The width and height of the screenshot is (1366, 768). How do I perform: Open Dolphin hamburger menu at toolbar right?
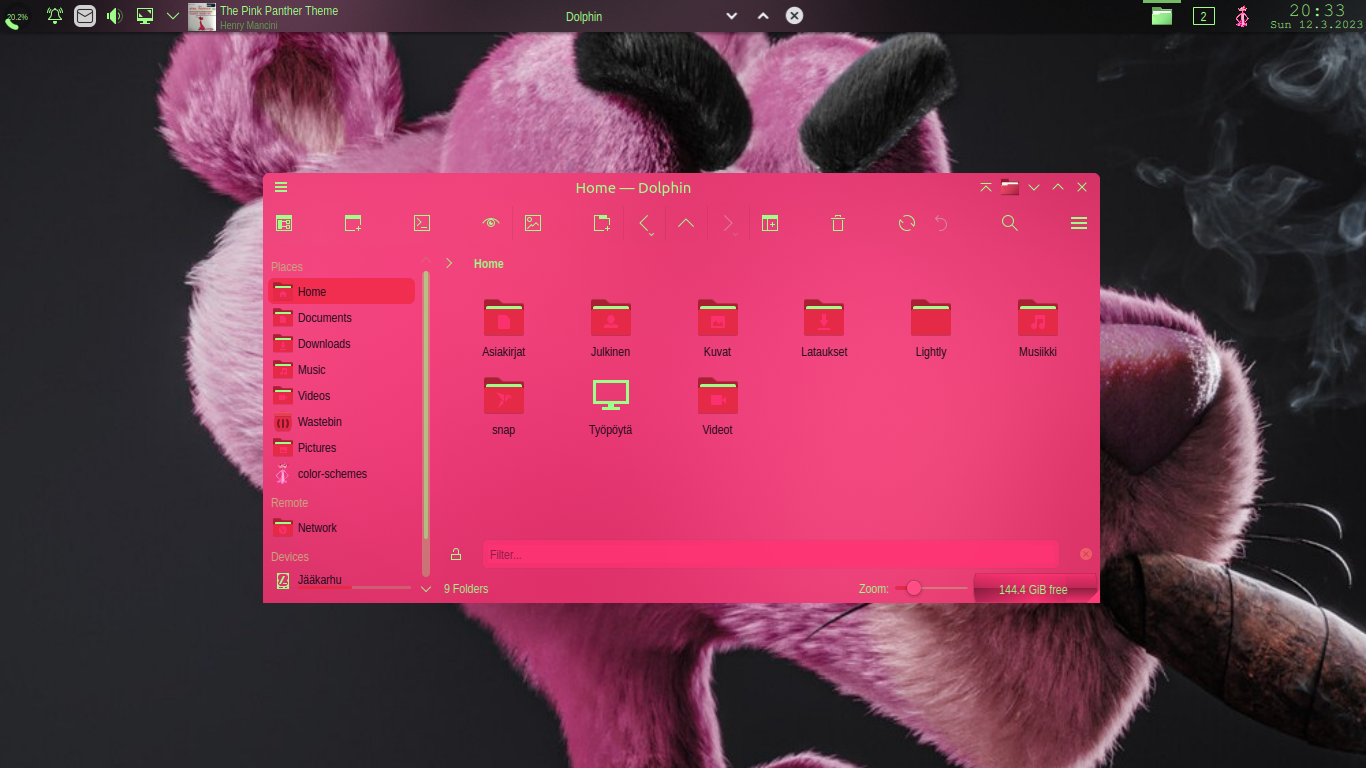pyautogui.click(x=1079, y=223)
